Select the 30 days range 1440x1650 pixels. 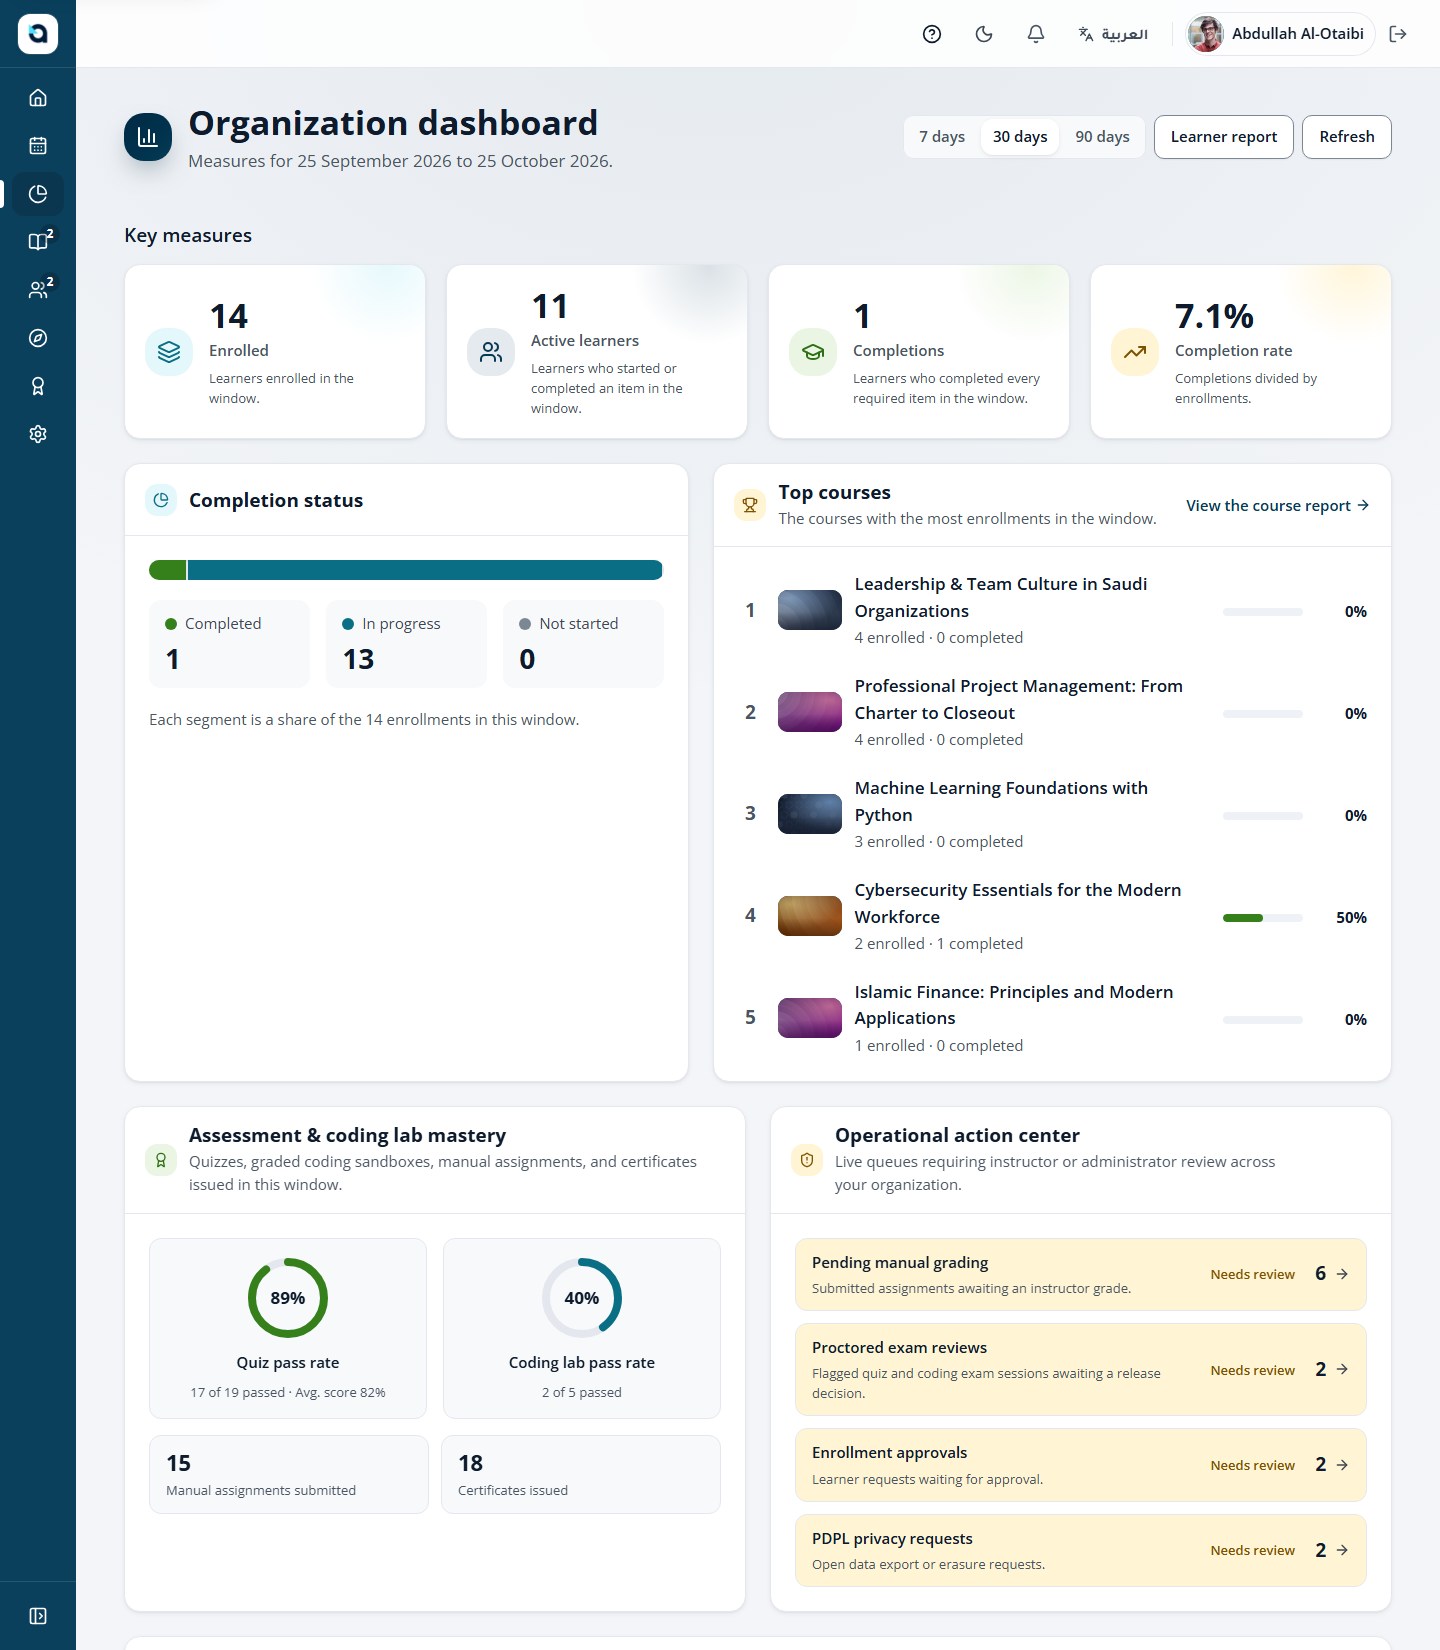pyautogui.click(x=1020, y=137)
